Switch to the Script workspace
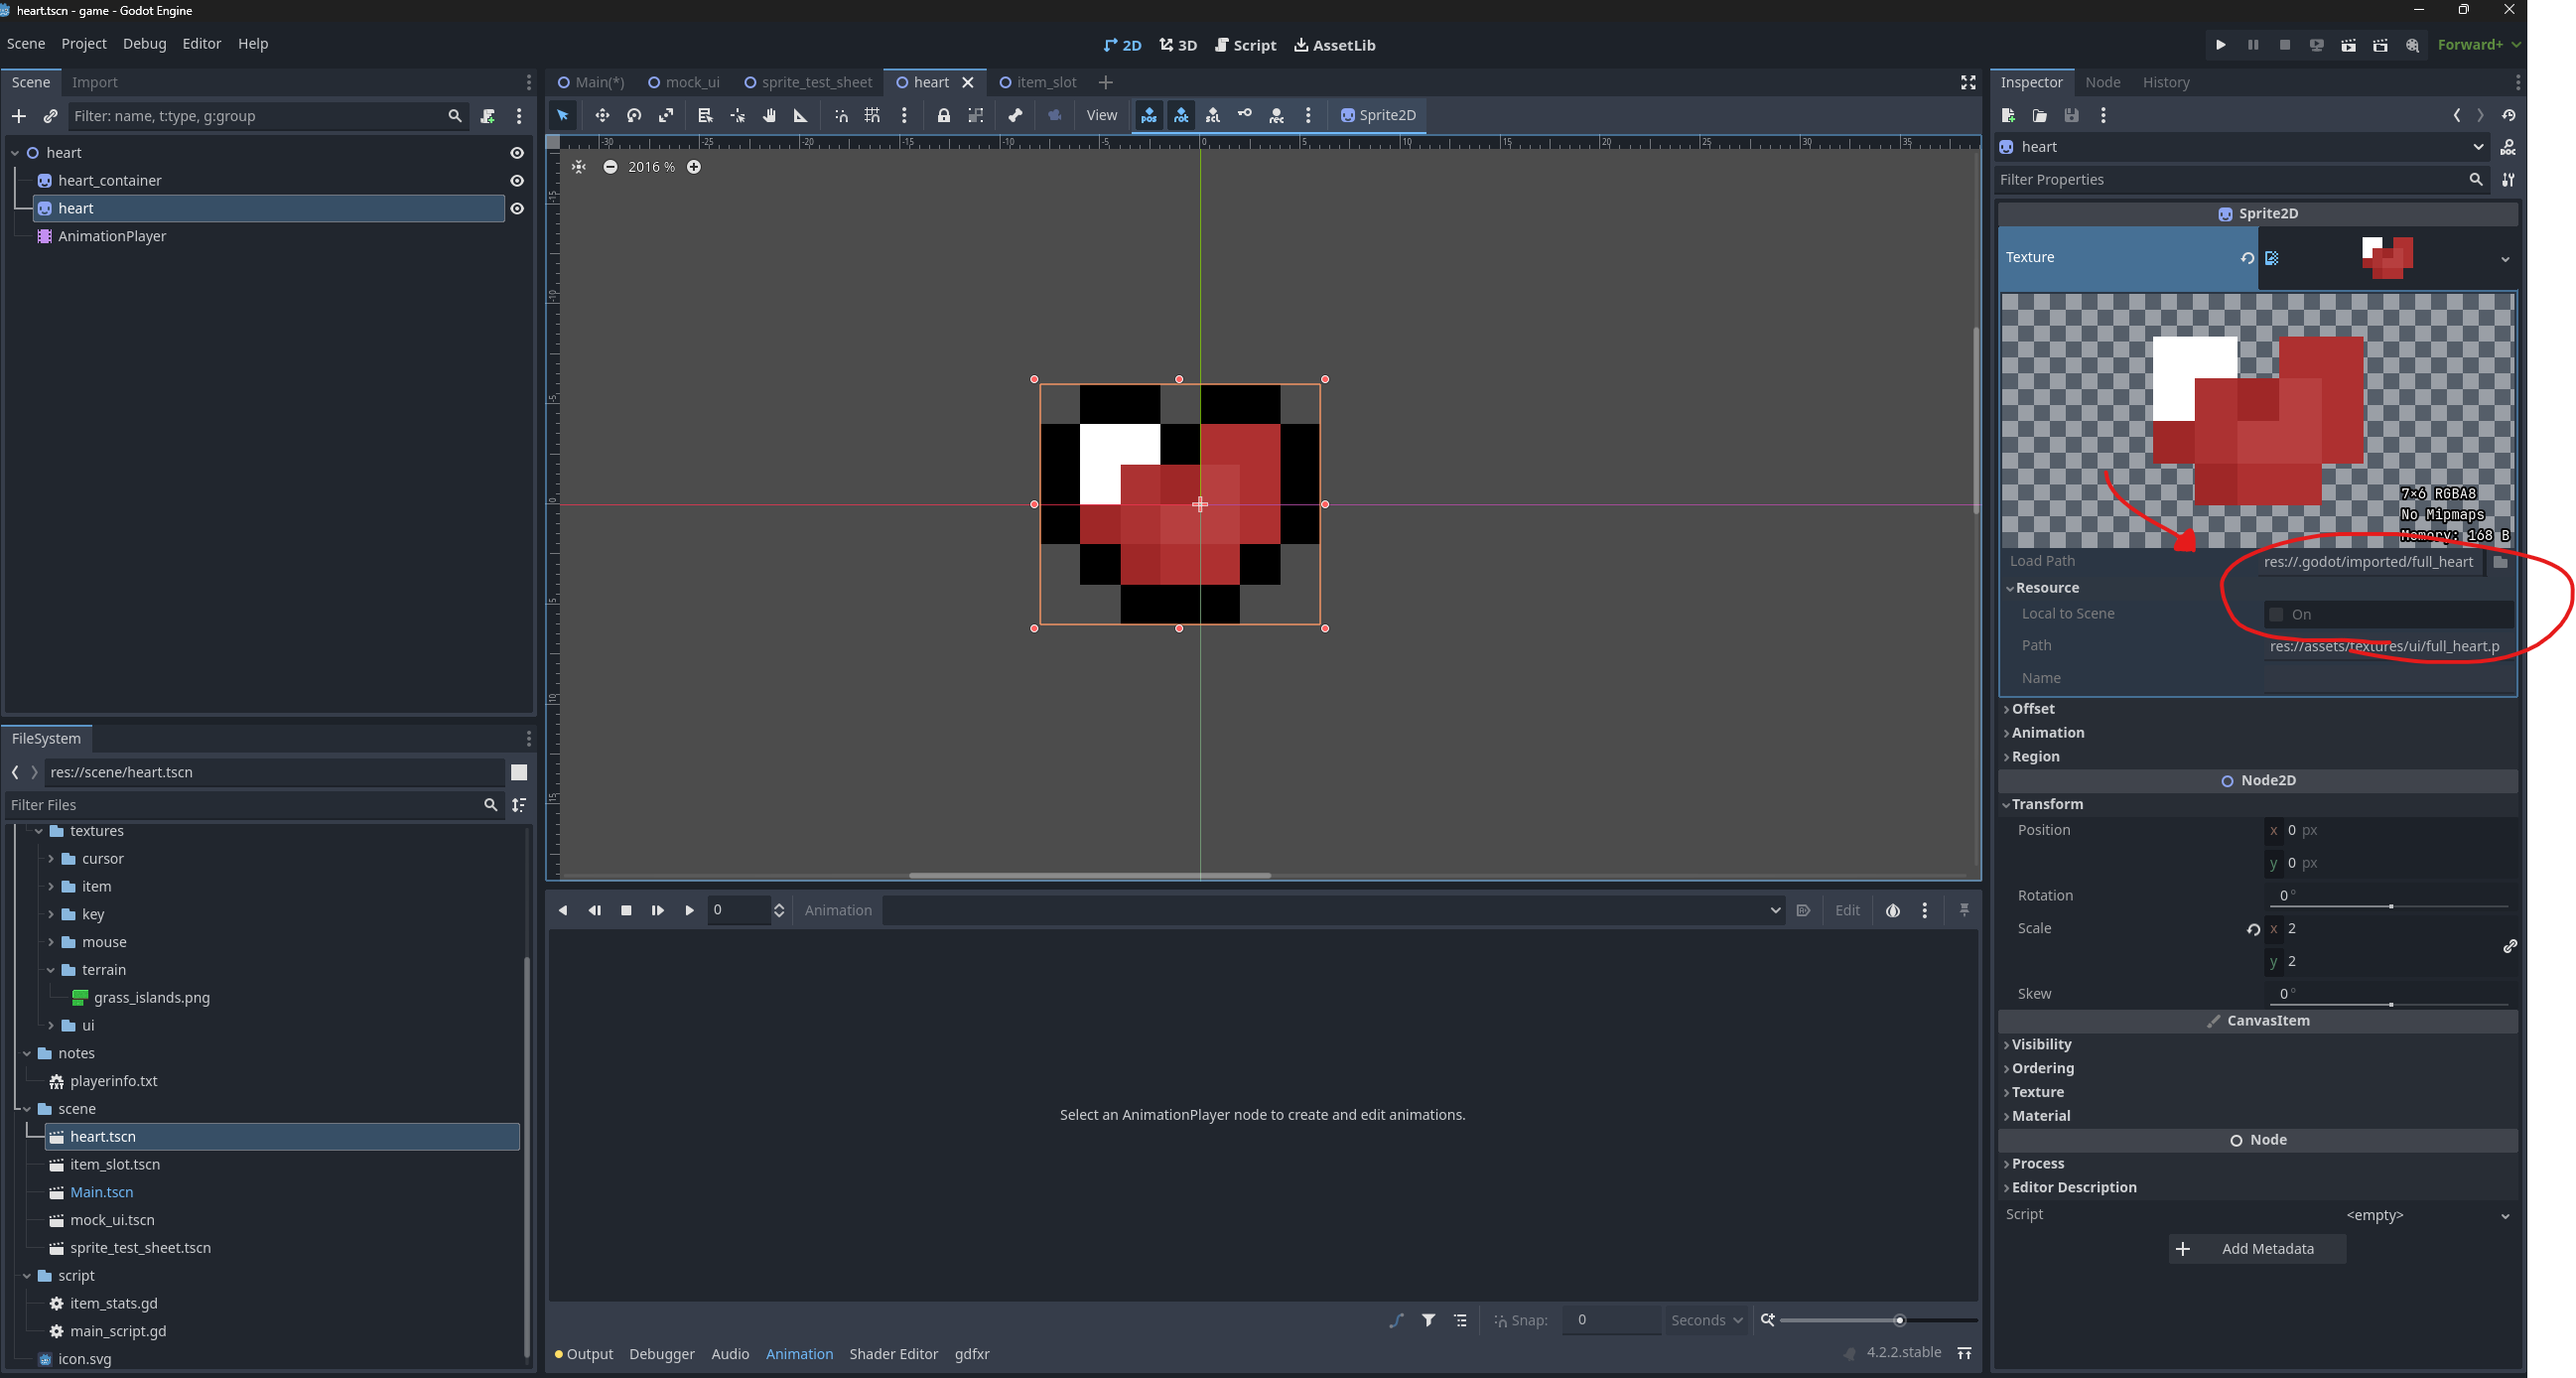 tap(1245, 45)
